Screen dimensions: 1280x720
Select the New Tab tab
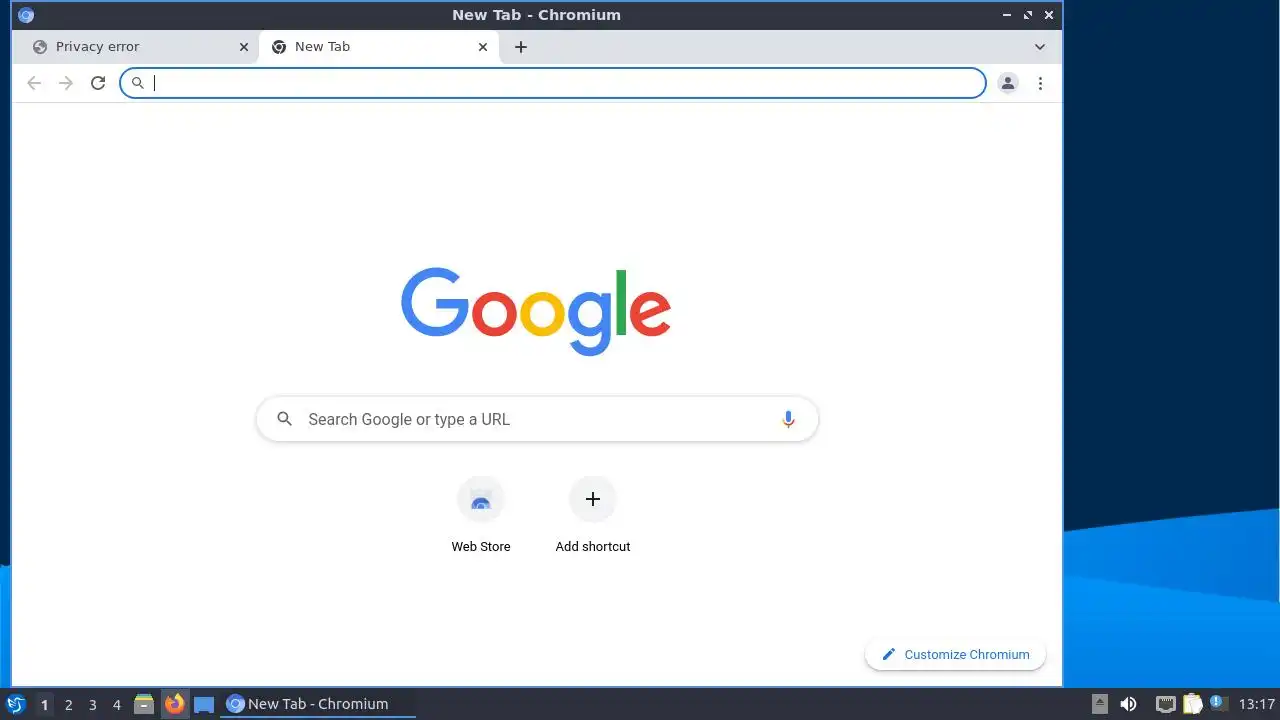[378, 47]
